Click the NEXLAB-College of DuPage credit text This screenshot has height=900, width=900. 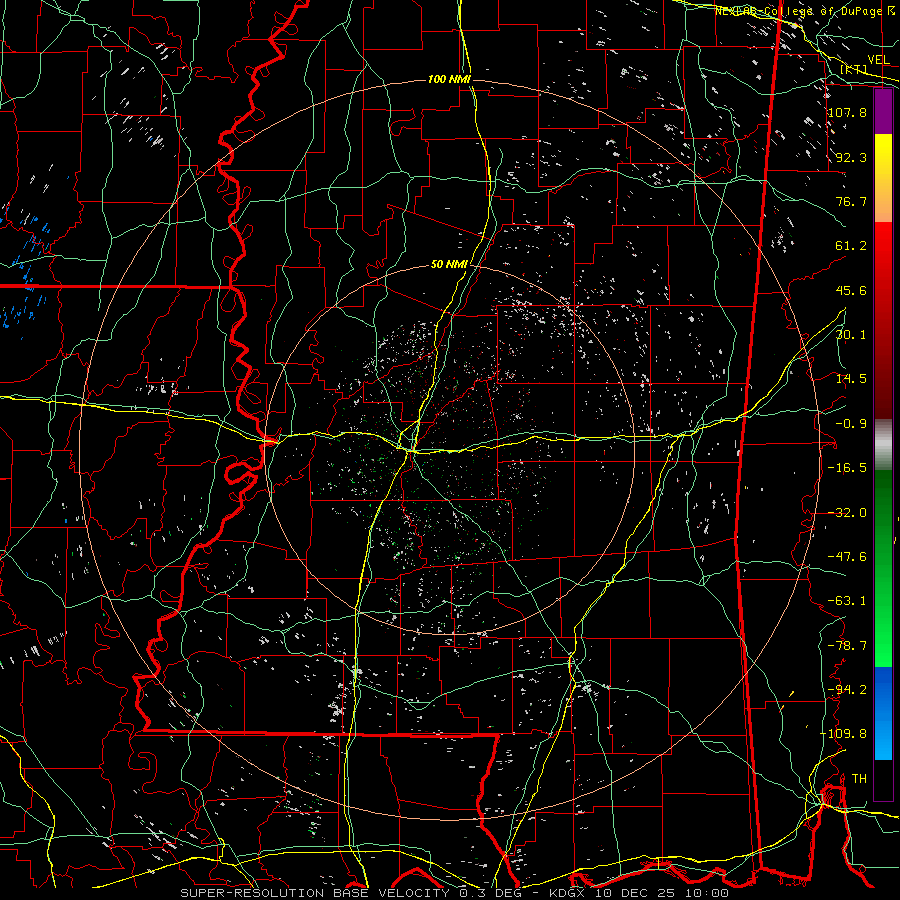[x=798, y=11]
